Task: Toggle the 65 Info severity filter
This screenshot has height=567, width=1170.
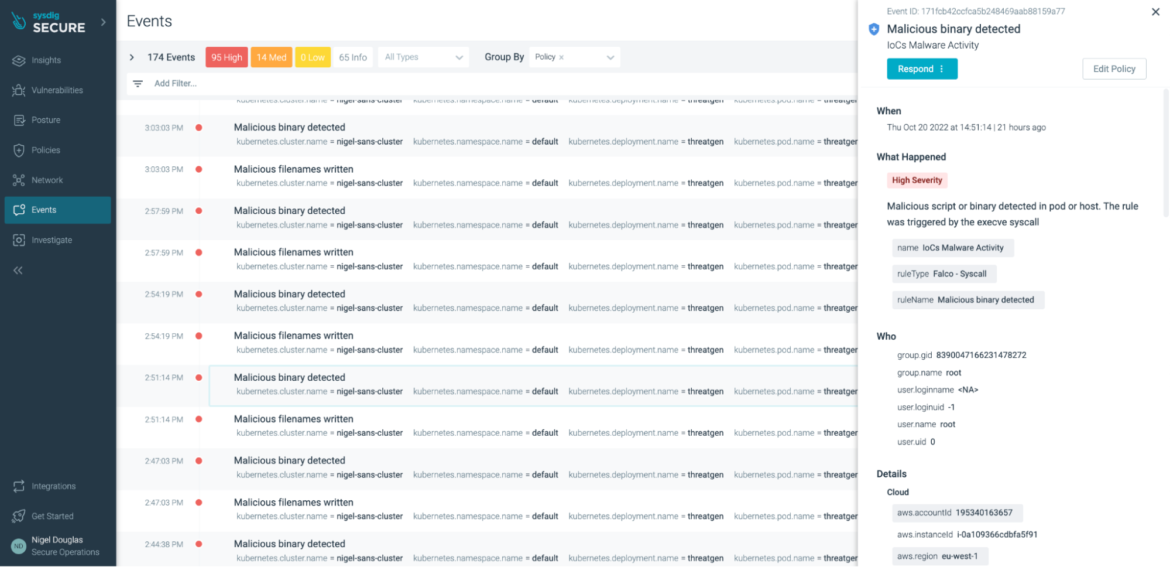Action: coord(353,57)
